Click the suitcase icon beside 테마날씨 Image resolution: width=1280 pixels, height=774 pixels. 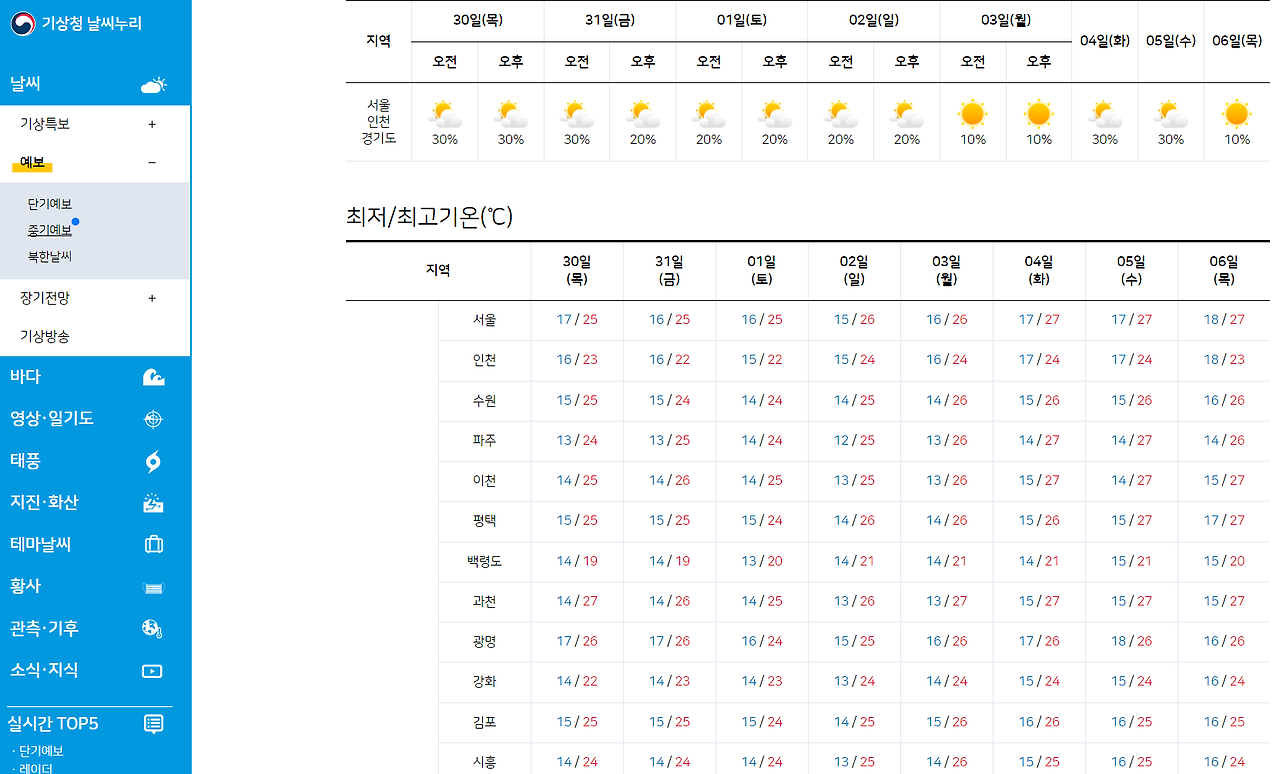[x=153, y=545]
